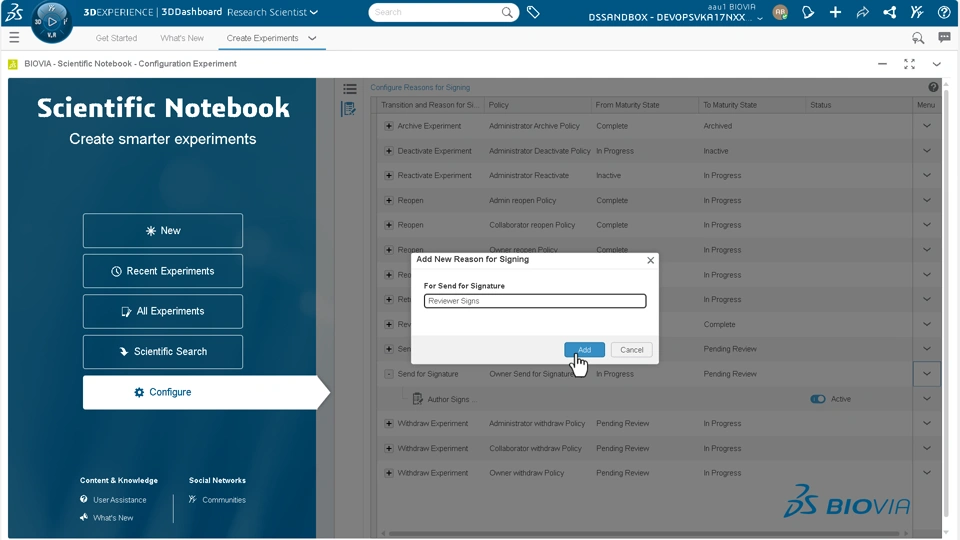Expand the Reactivate Experiment row
960x540 pixels.
pyautogui.click(x=389, y=176)
